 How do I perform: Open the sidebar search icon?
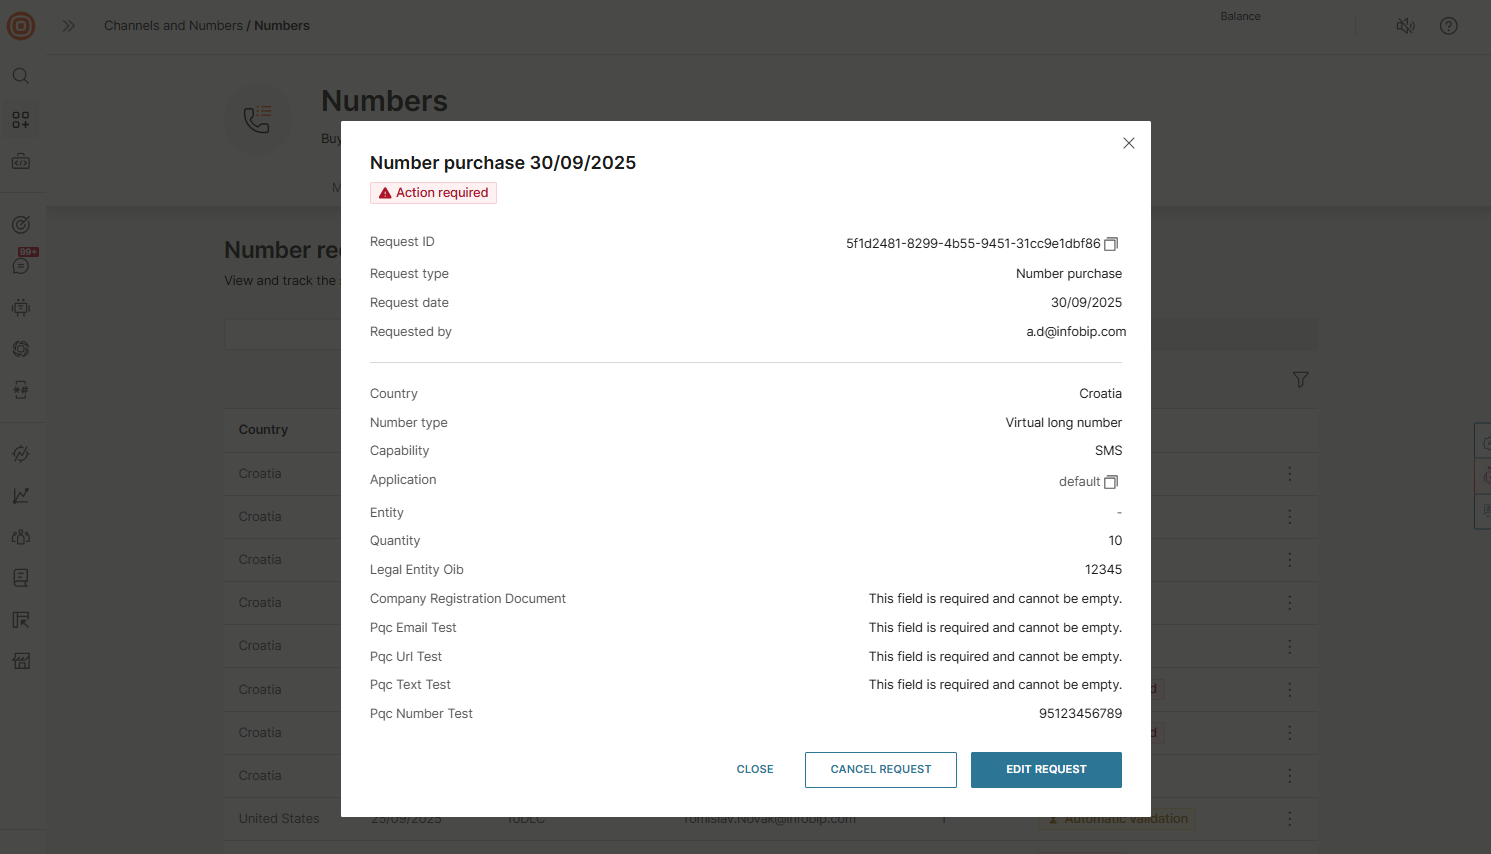[x=21, y=76]
